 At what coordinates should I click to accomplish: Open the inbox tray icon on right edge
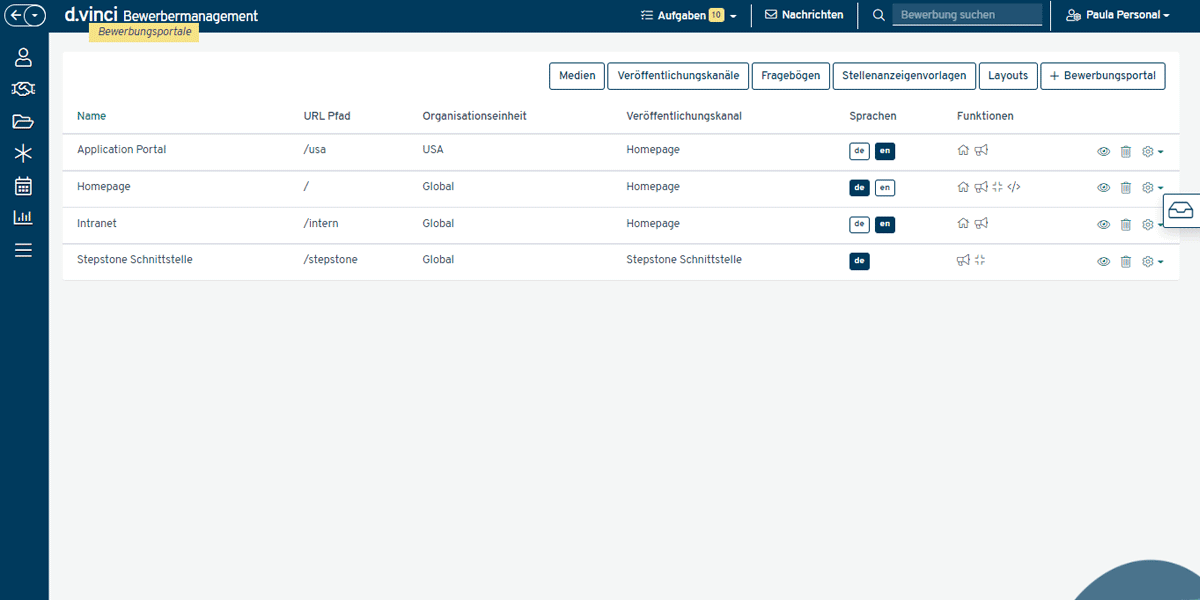(x=1181, y=211)
